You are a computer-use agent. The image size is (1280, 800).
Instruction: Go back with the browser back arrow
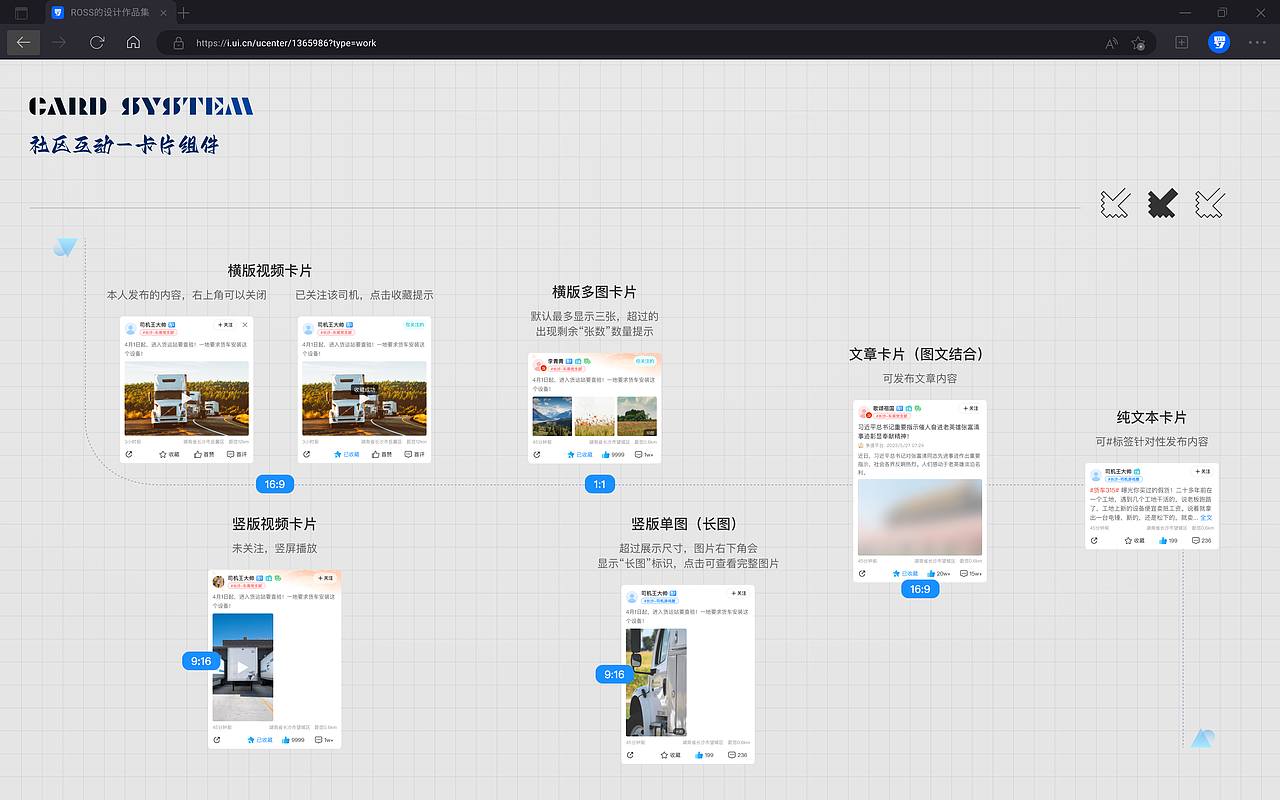tap(23, 43)
